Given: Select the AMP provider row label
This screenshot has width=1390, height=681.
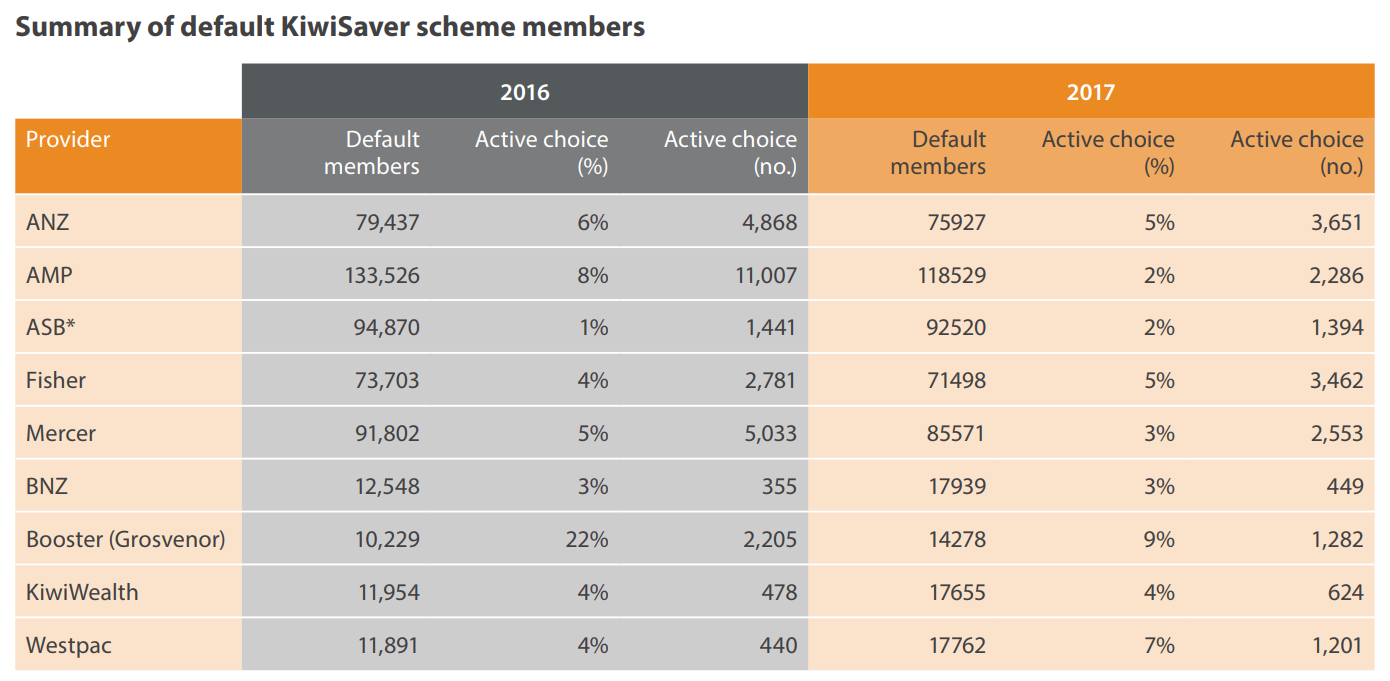Looking at the screenshot, I should click(x=49, y=274).
